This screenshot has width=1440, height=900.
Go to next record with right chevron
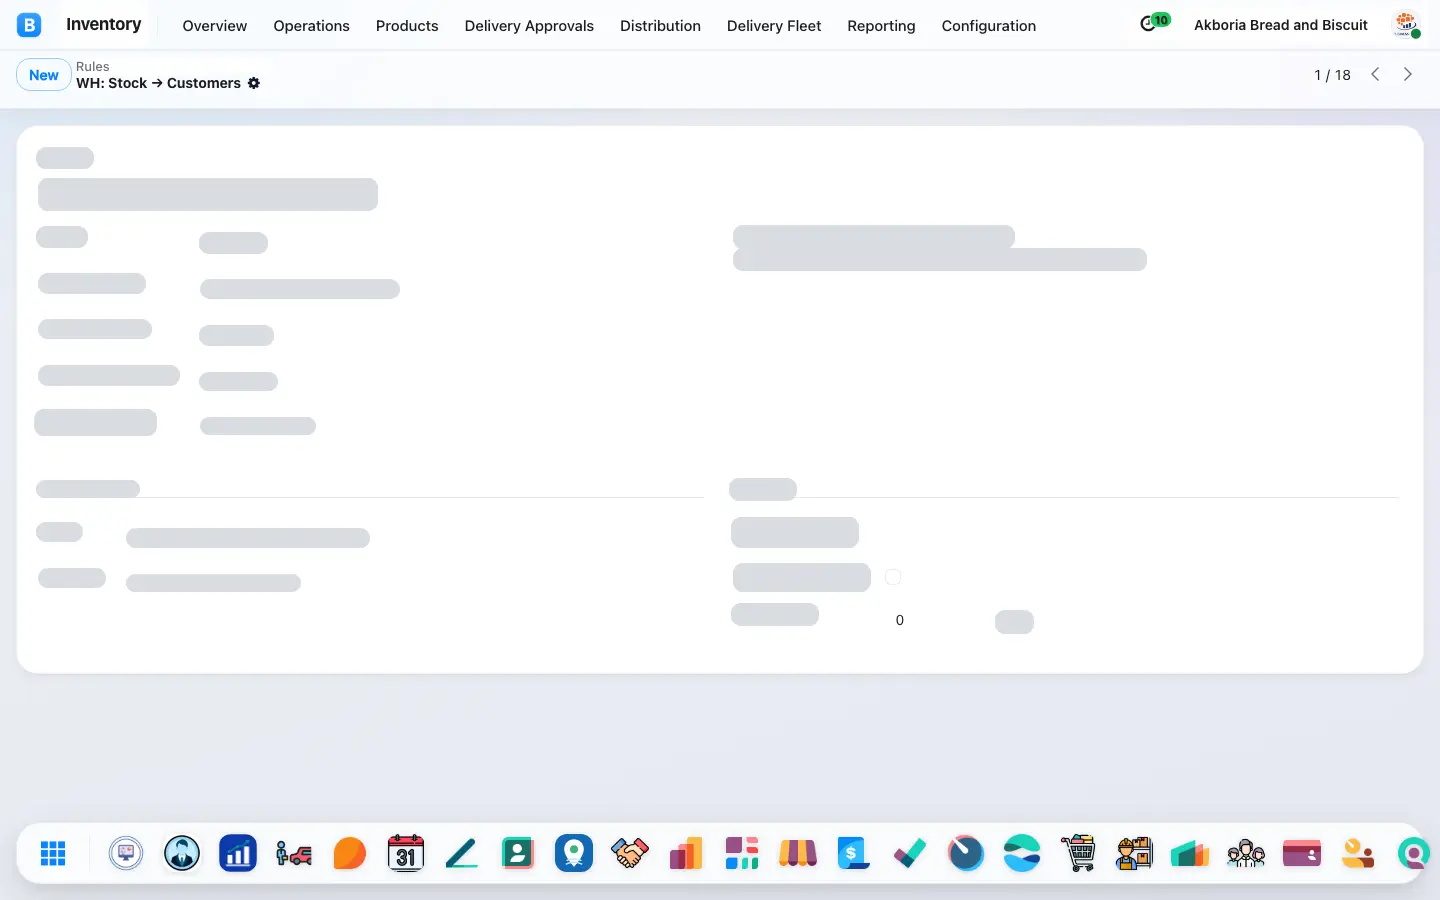pos(1408,74)
